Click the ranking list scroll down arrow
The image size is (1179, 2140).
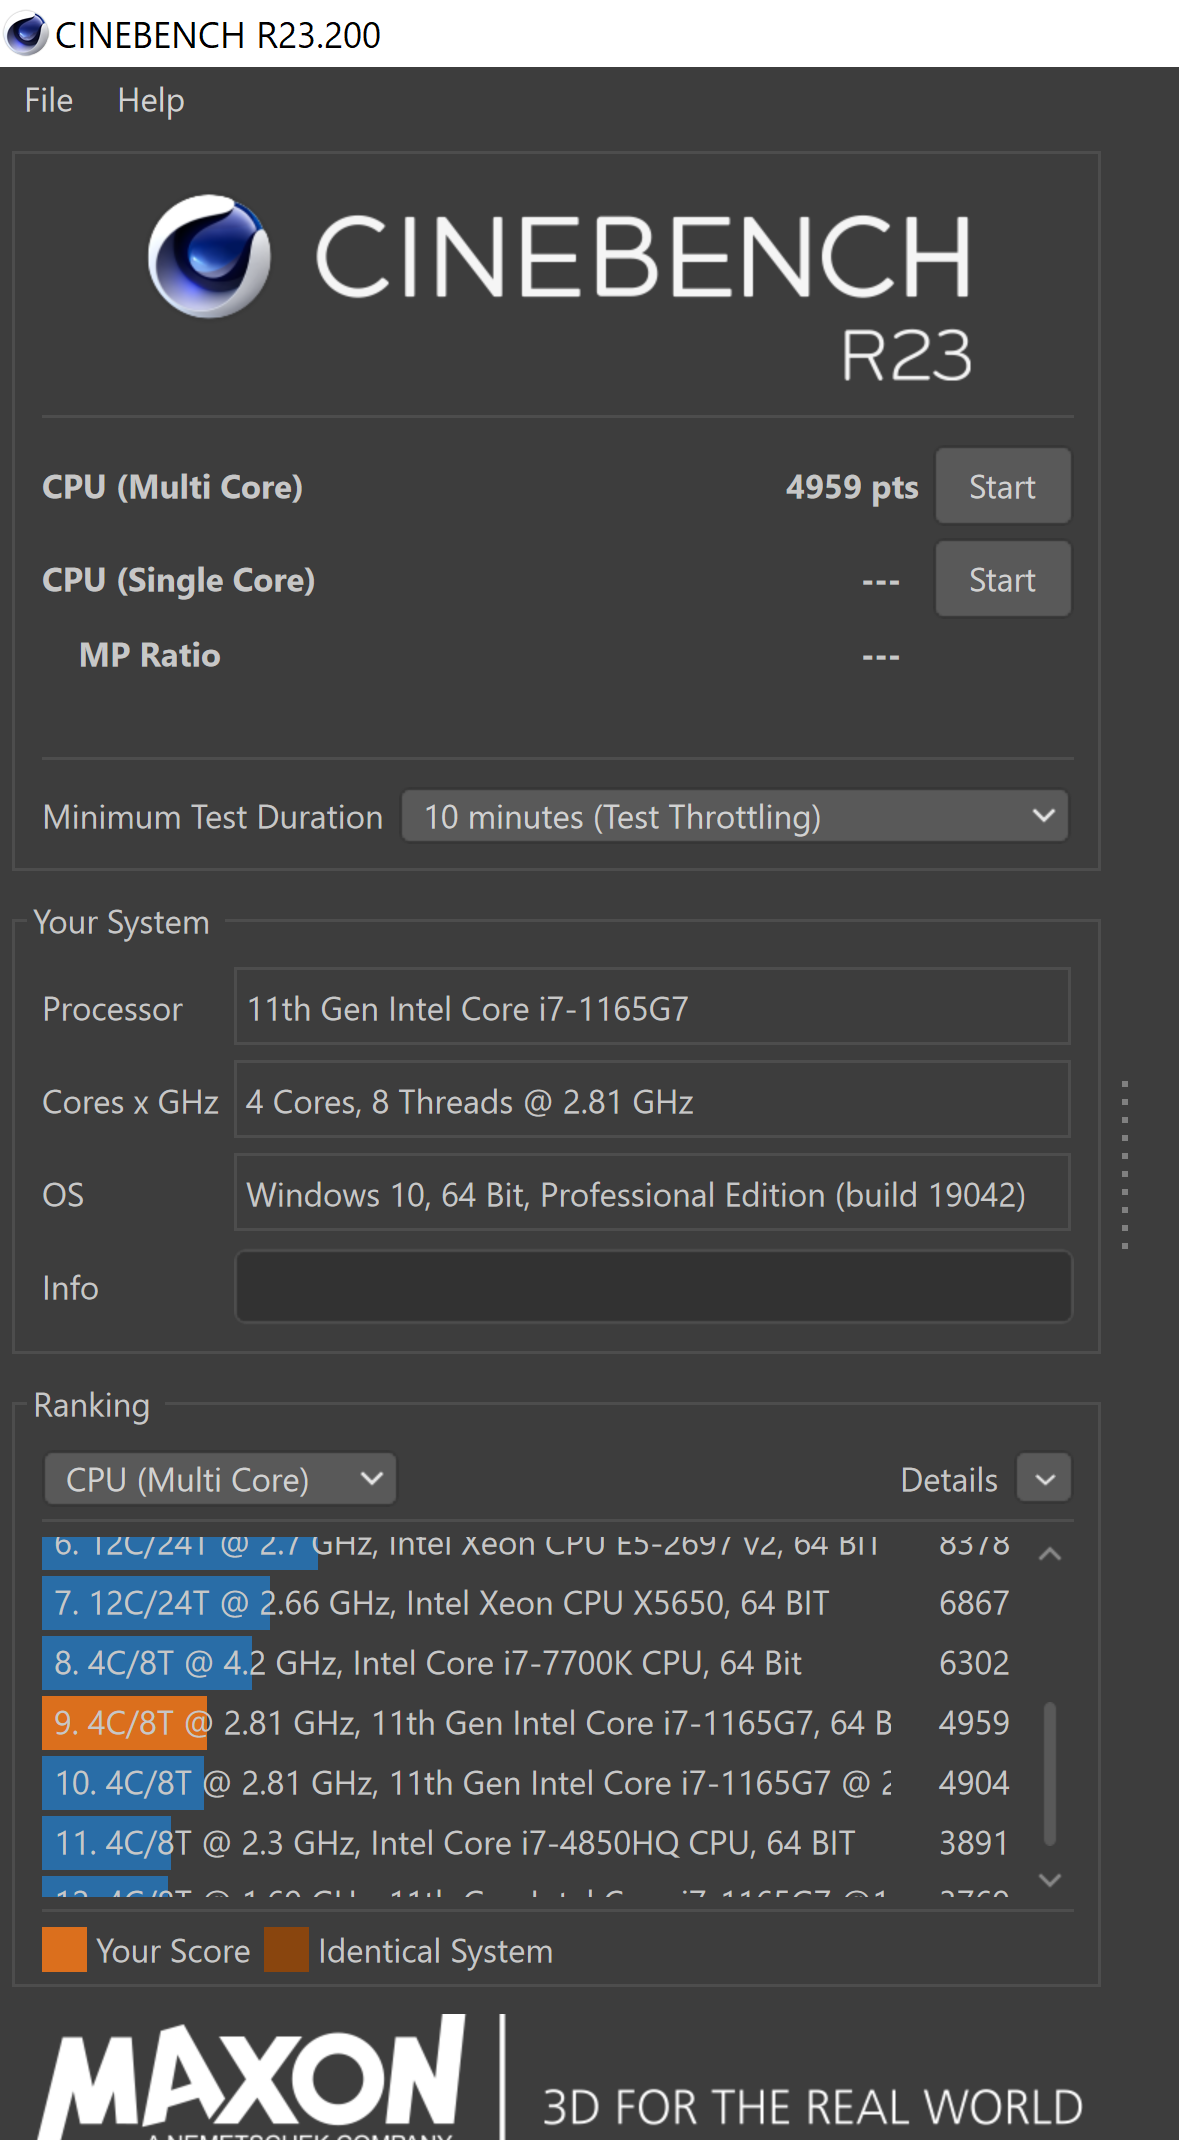click(x=1050, y=1880)
